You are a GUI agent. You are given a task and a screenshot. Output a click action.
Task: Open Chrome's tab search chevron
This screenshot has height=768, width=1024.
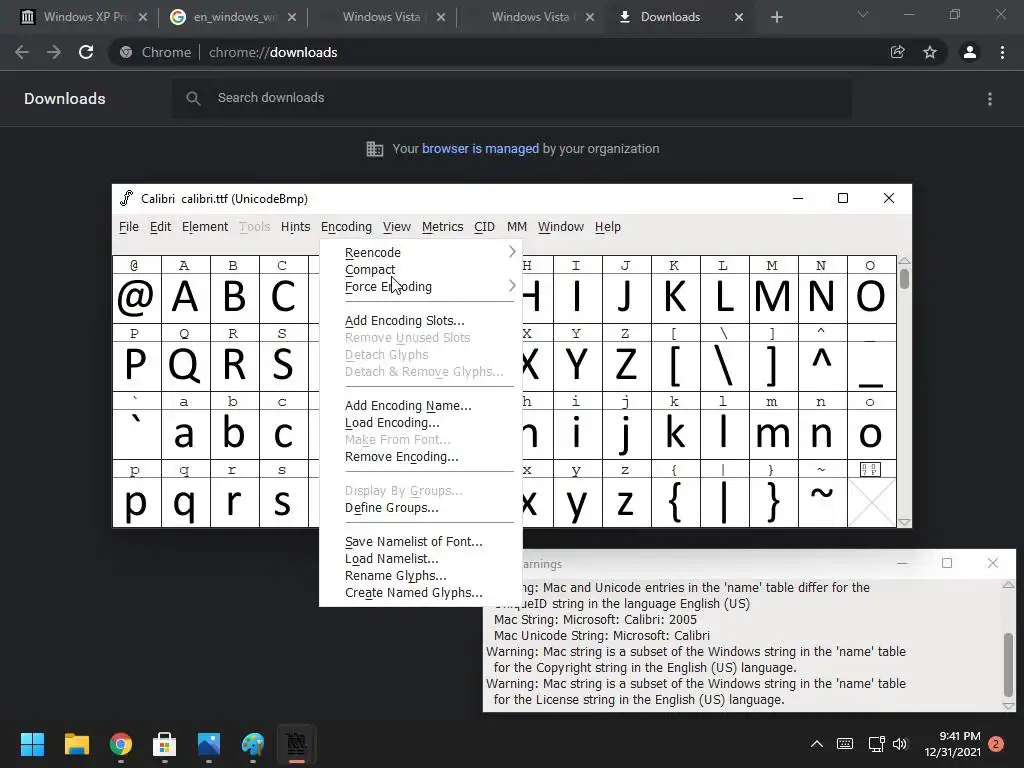point(863,14)
